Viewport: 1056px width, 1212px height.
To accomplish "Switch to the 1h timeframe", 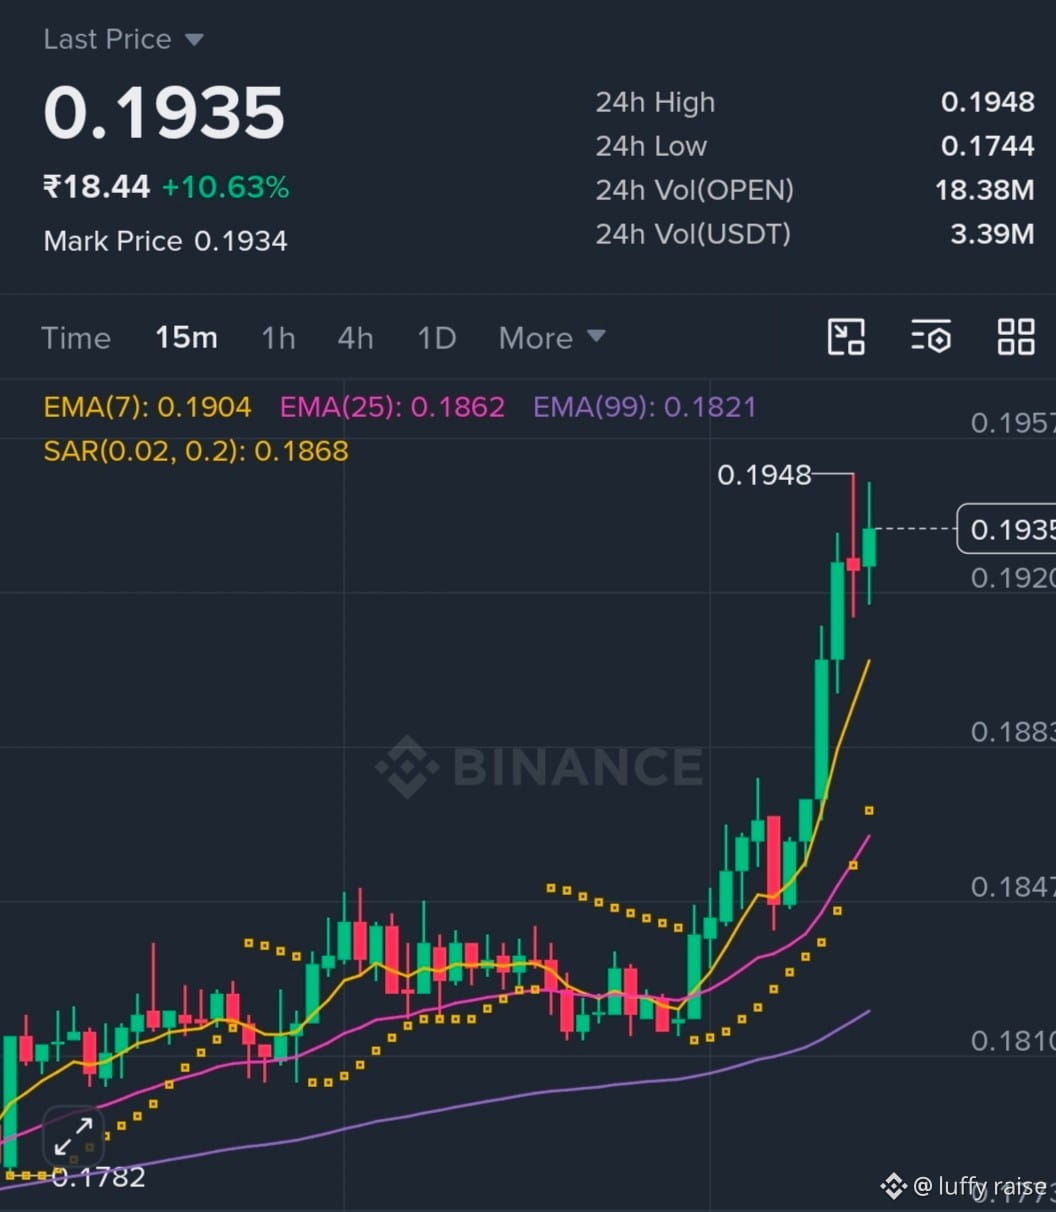I will 278,338.
